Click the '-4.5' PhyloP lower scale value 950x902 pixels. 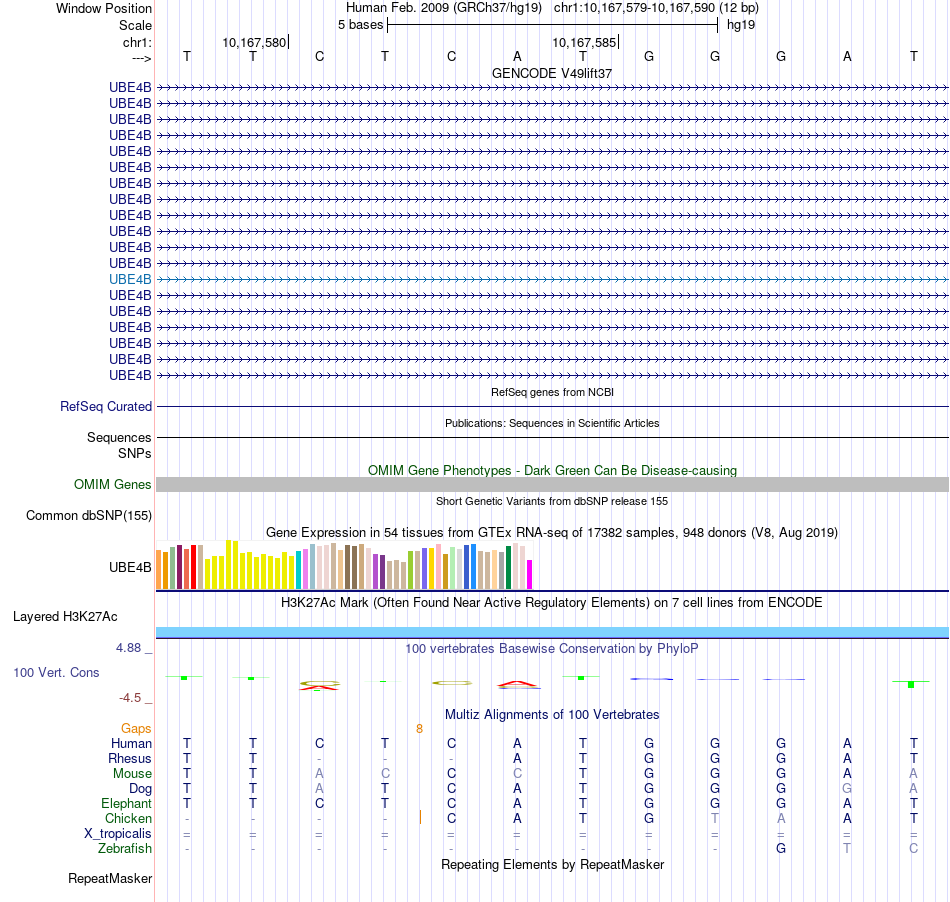pos(130,698)
